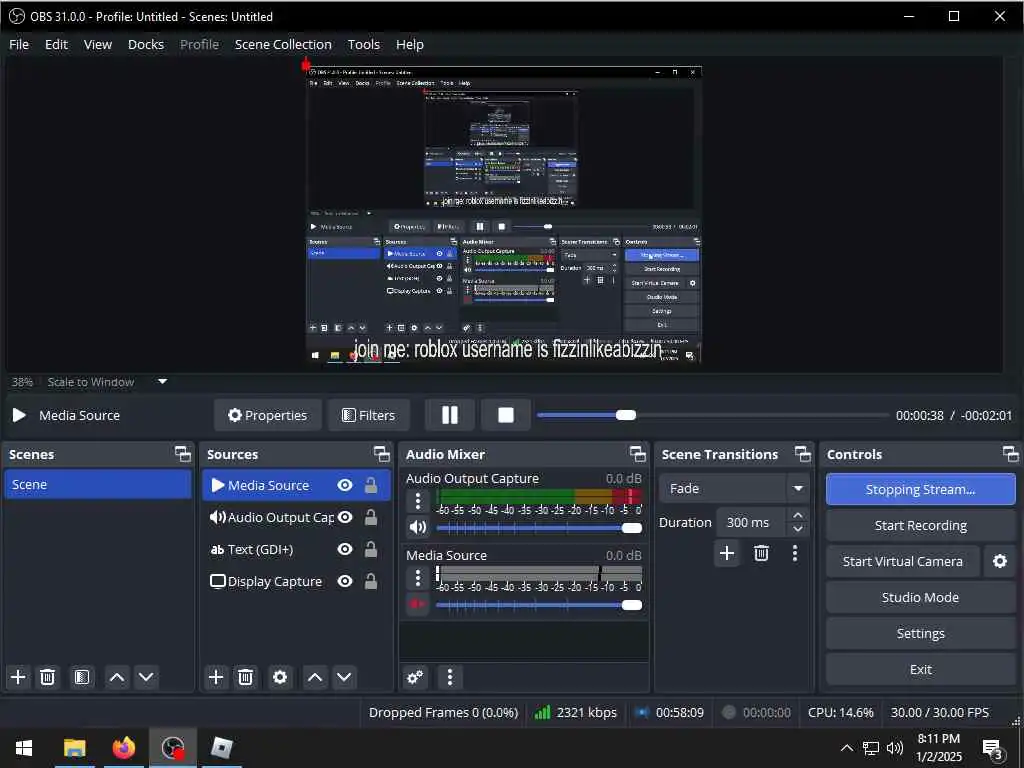Move source down in list

point(344,677)
